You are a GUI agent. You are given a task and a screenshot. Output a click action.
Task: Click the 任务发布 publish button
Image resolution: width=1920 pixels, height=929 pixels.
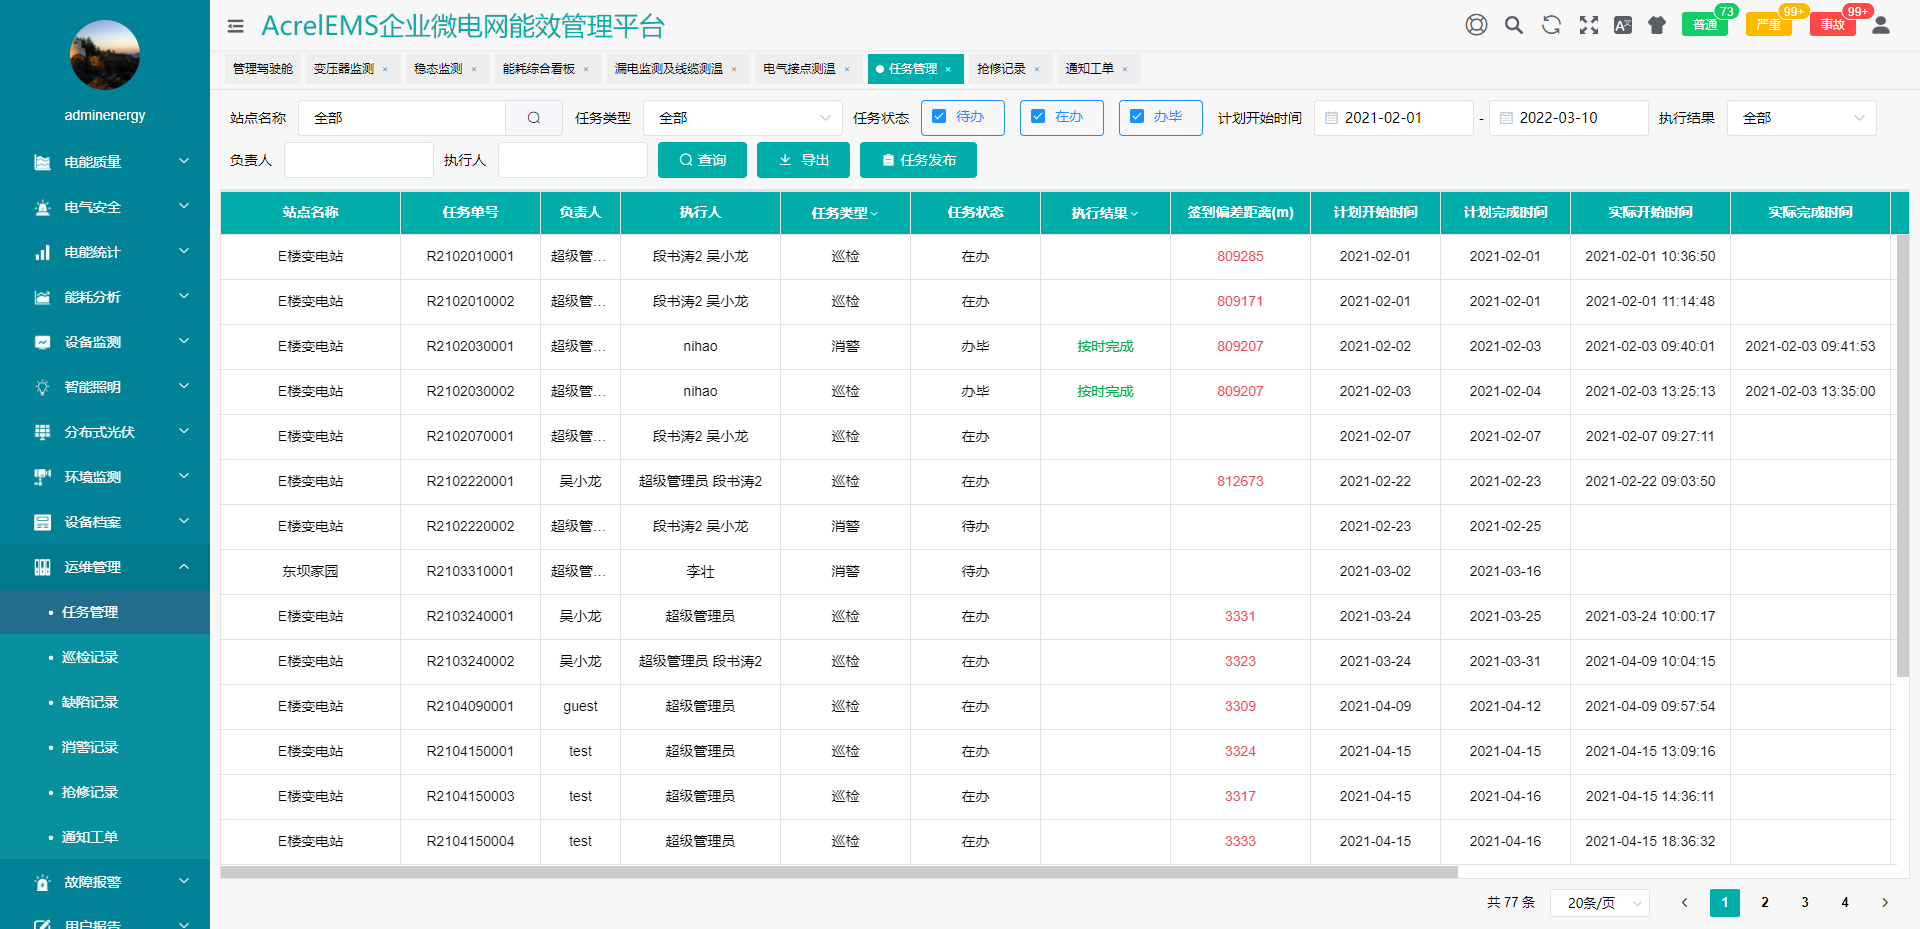pyautogui.click(x=918, y=160)
